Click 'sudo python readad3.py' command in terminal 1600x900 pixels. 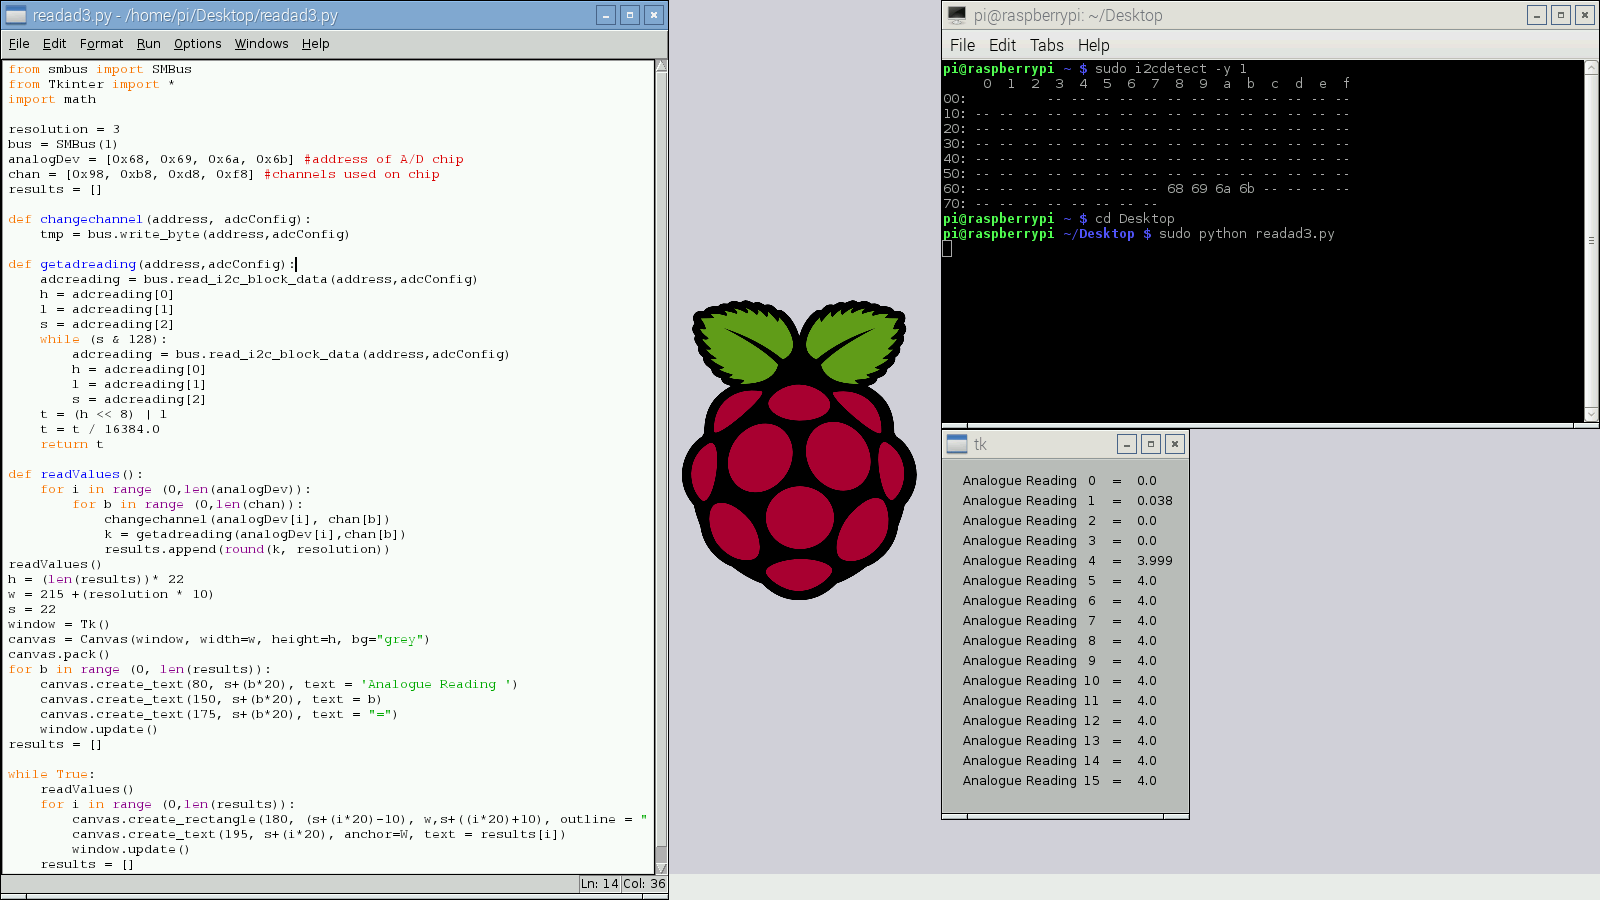[x=1247, y=234]
